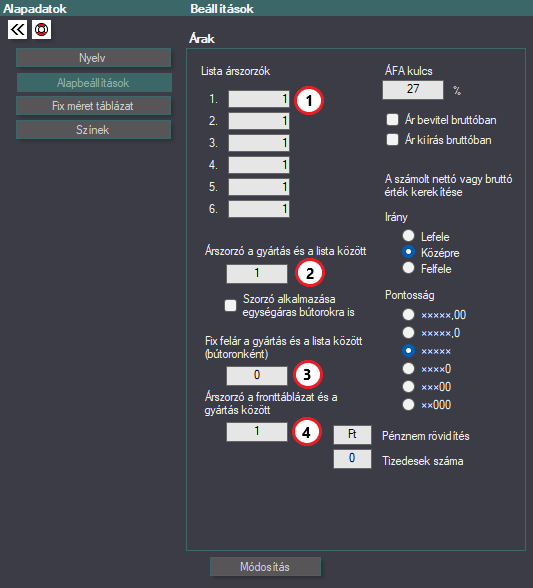Viewport: 533px width, 588px height.
Task: Click the Tizedesek száma field
Action: click(x=352, y=459)
